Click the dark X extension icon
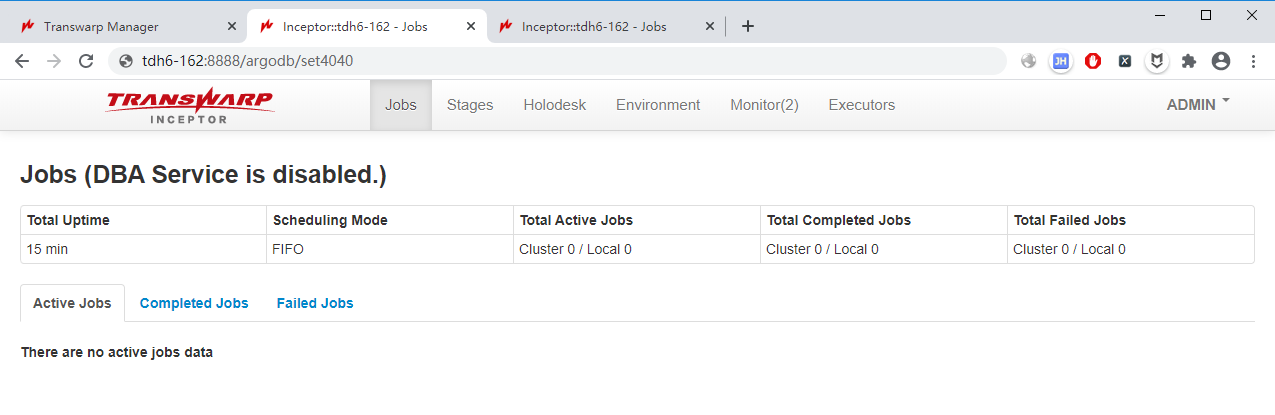The width and height of the screenshot is (1275, 415). click(x=1125, y=61)
